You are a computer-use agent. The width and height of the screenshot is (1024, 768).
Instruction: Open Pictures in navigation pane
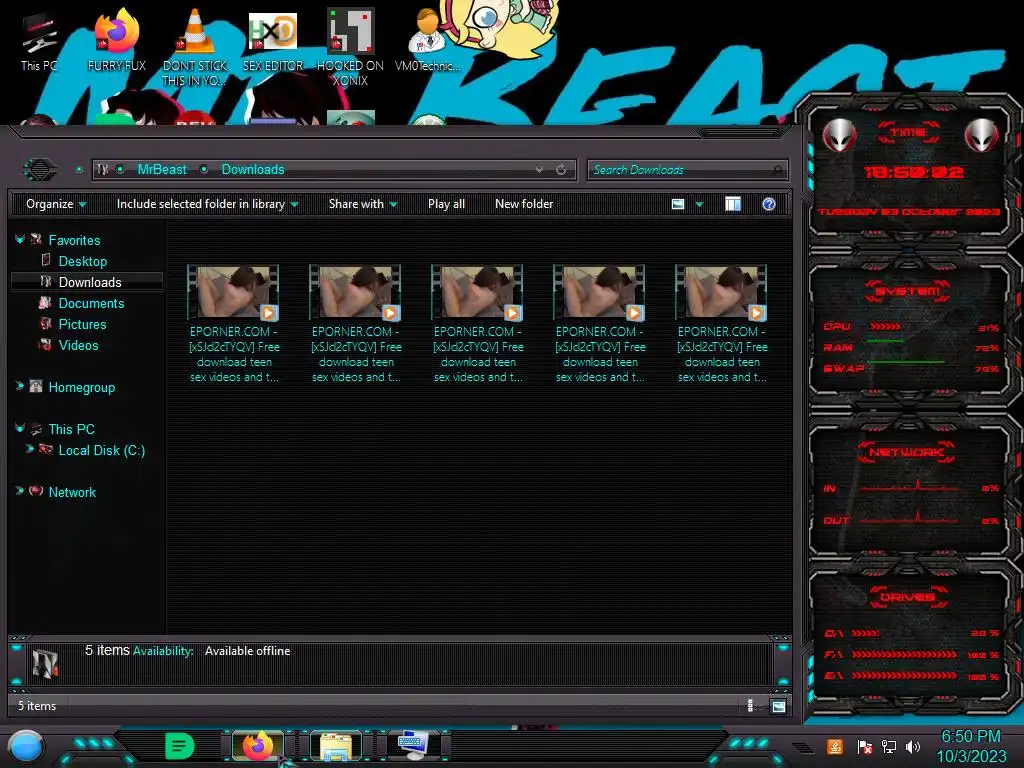click(82, 324)
